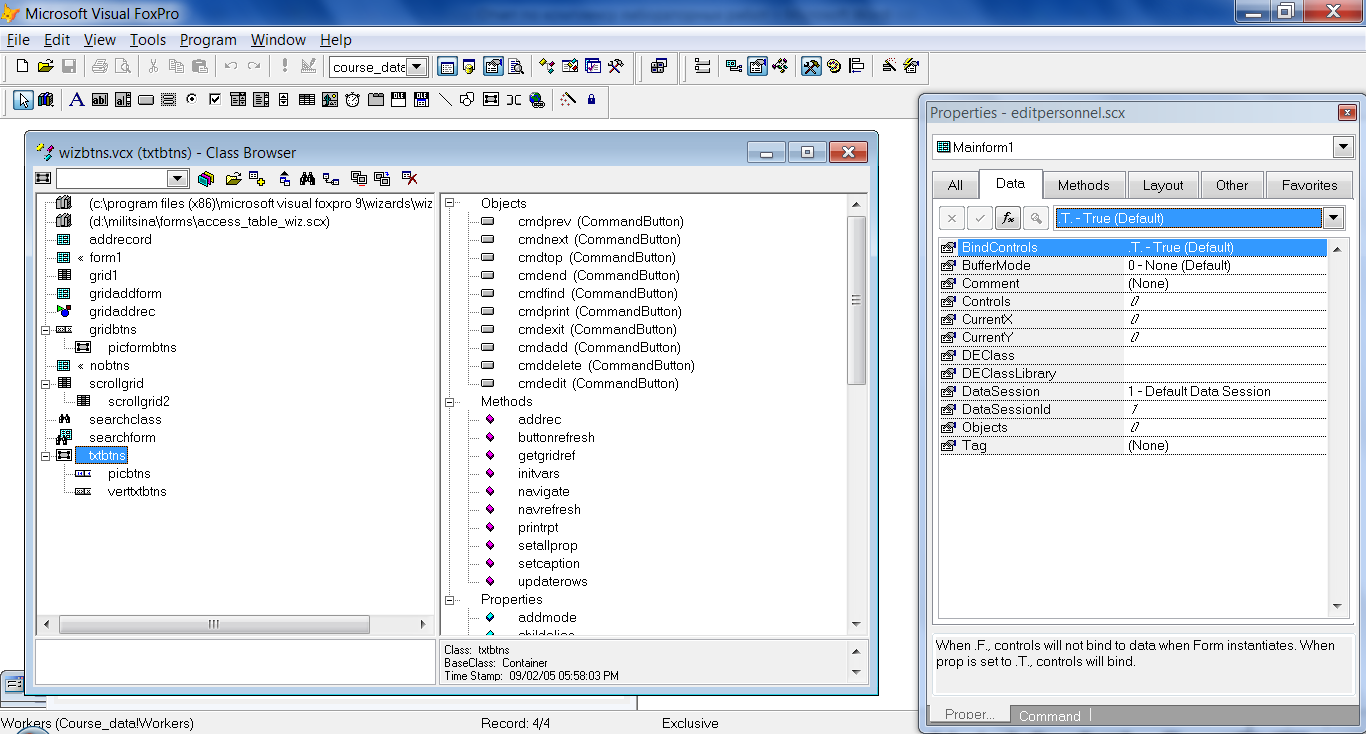This screenshot has width=1366, height=734.
Task: Select the Timer control tool
Action: pyautogui.click(x=353, y=100)
